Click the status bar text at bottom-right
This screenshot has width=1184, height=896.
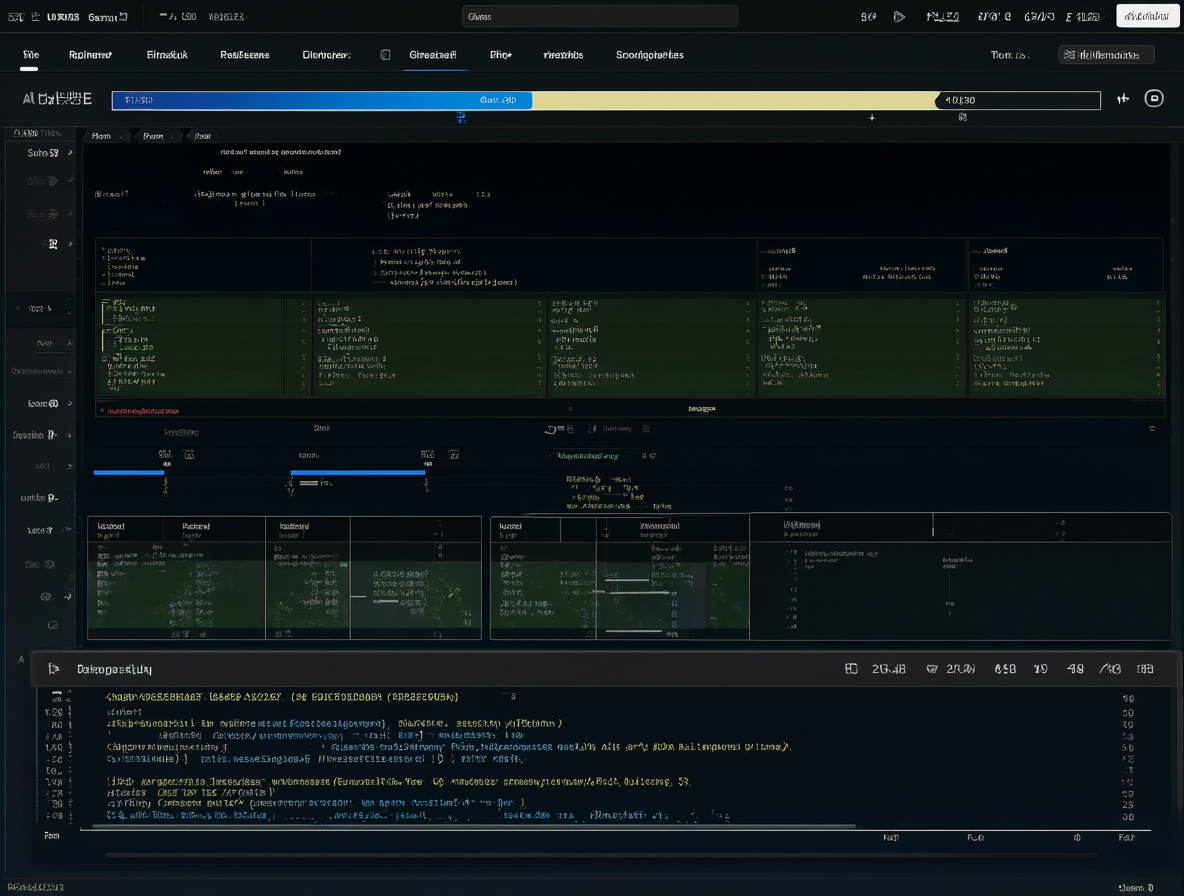tap(1136, 888)
